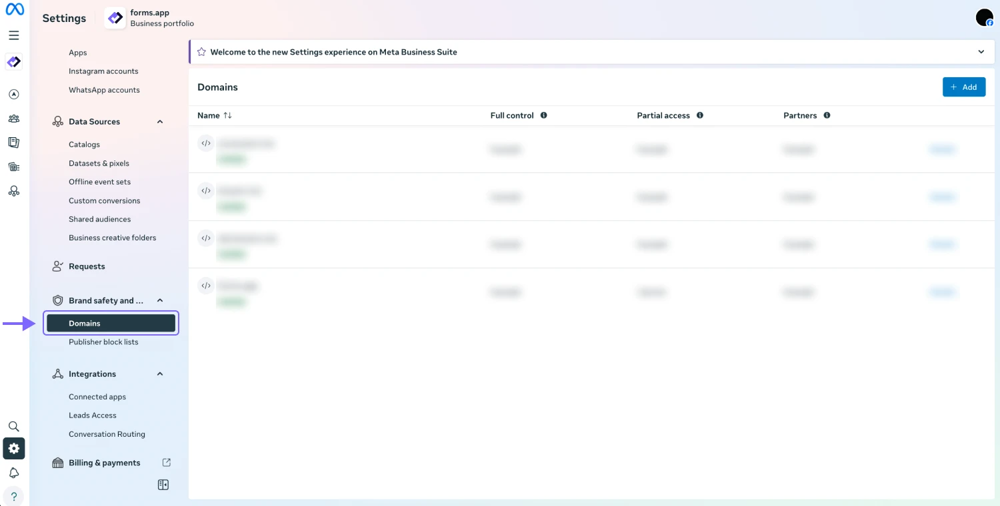Click the star icon in welcome banner

202,52
